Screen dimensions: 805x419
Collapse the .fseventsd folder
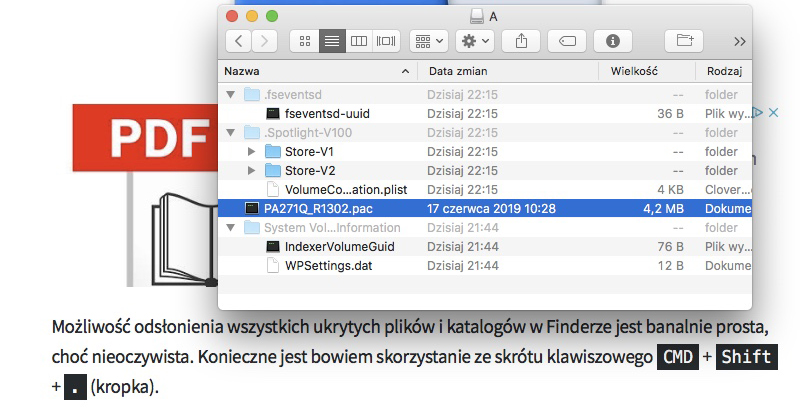tap(232, 95)
